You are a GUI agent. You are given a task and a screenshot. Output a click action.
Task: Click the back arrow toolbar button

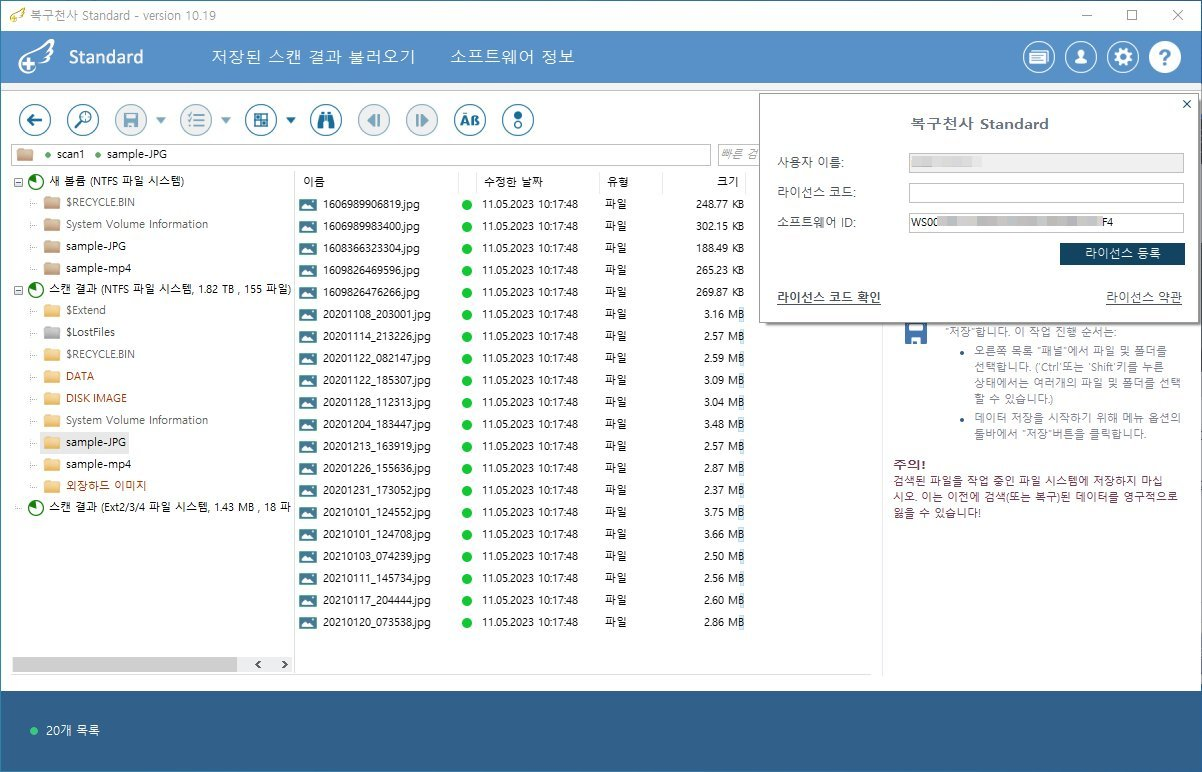click(x=35, y=120)
